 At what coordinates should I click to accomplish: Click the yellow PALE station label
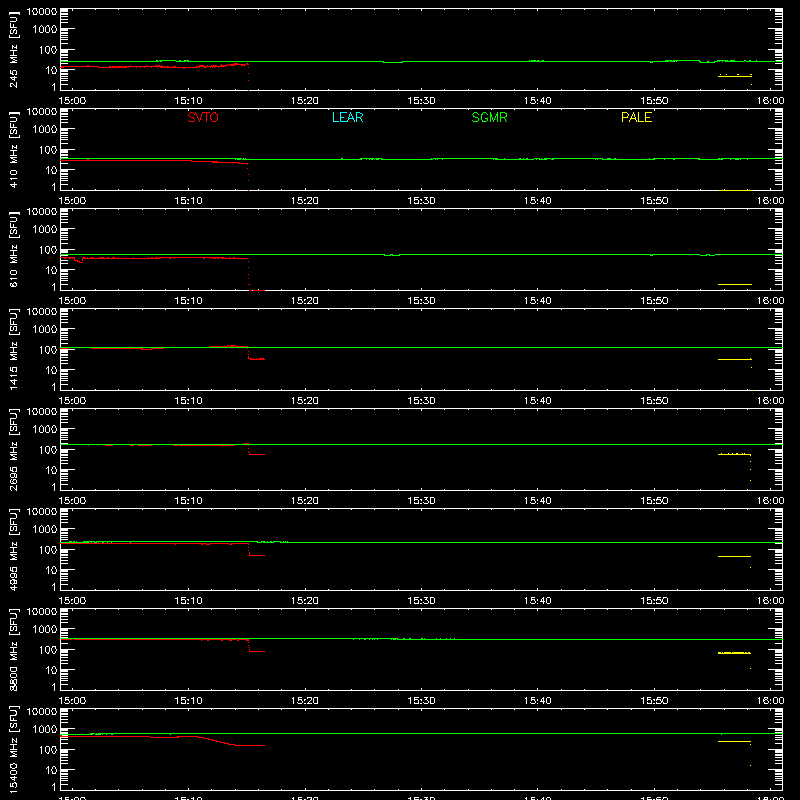636,117
